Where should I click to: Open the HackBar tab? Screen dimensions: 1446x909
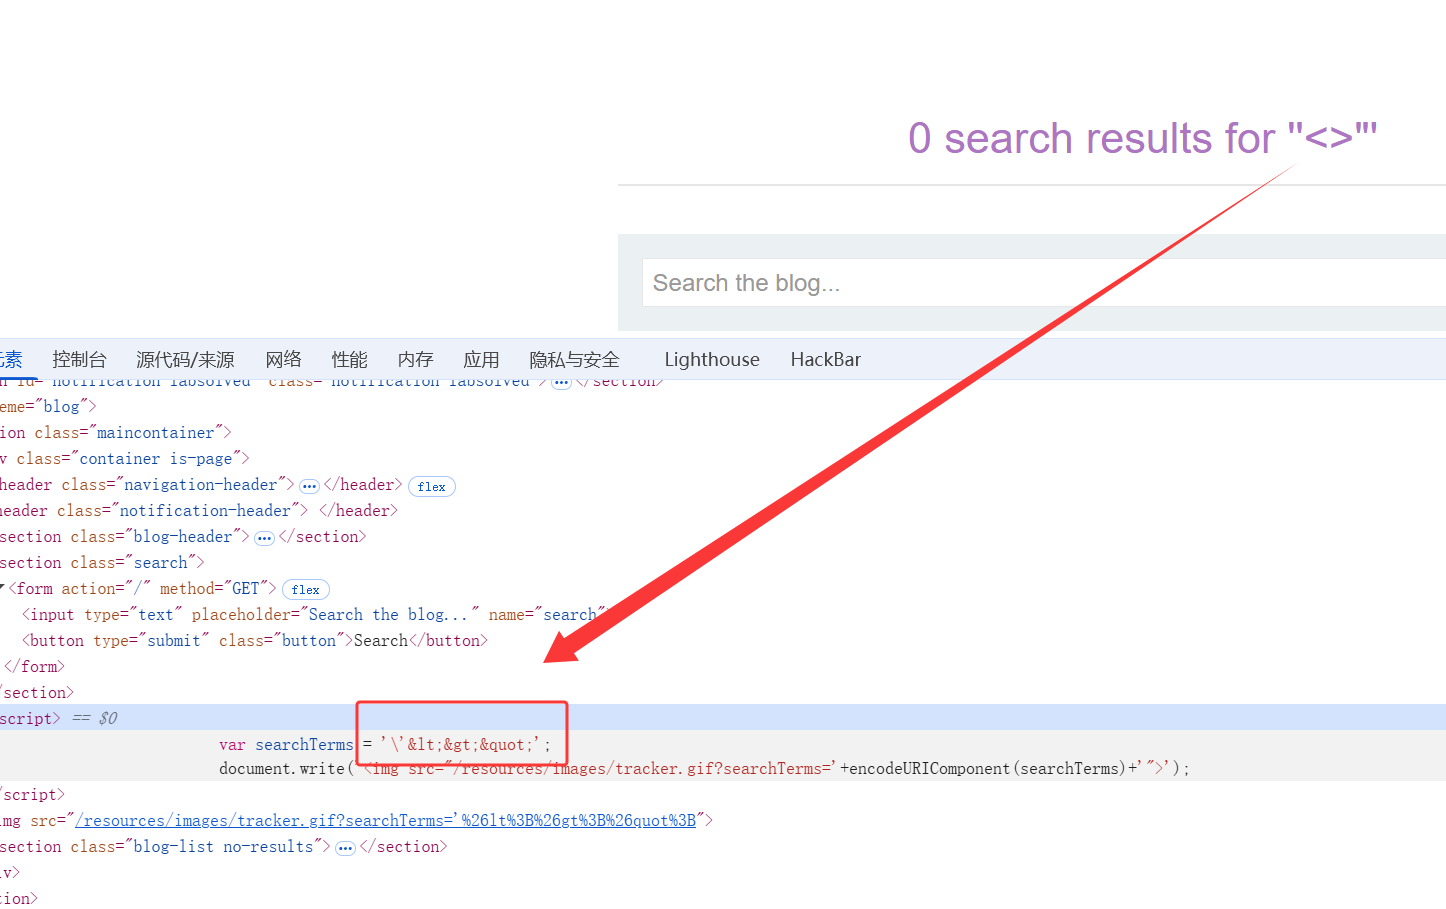click(x=825, y=360)
